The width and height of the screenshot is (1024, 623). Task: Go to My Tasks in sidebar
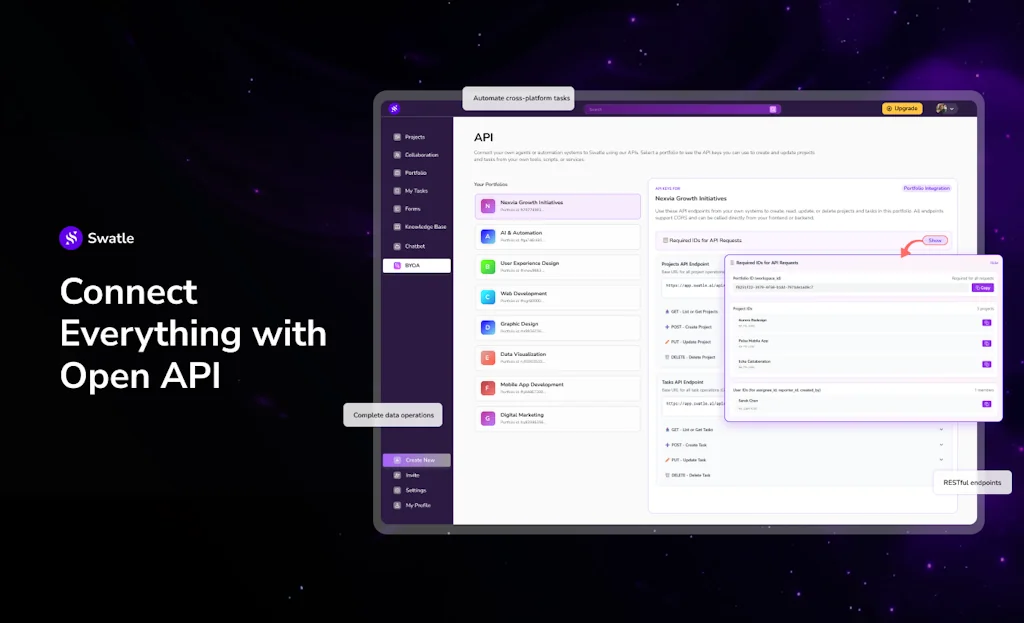416,191
